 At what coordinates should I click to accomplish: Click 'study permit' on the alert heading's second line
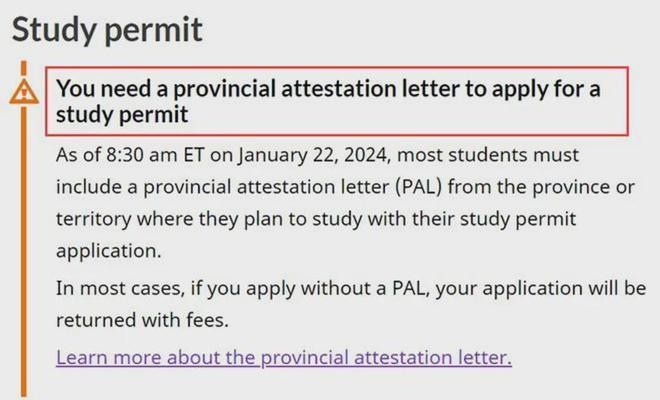[x=122, y=115]
